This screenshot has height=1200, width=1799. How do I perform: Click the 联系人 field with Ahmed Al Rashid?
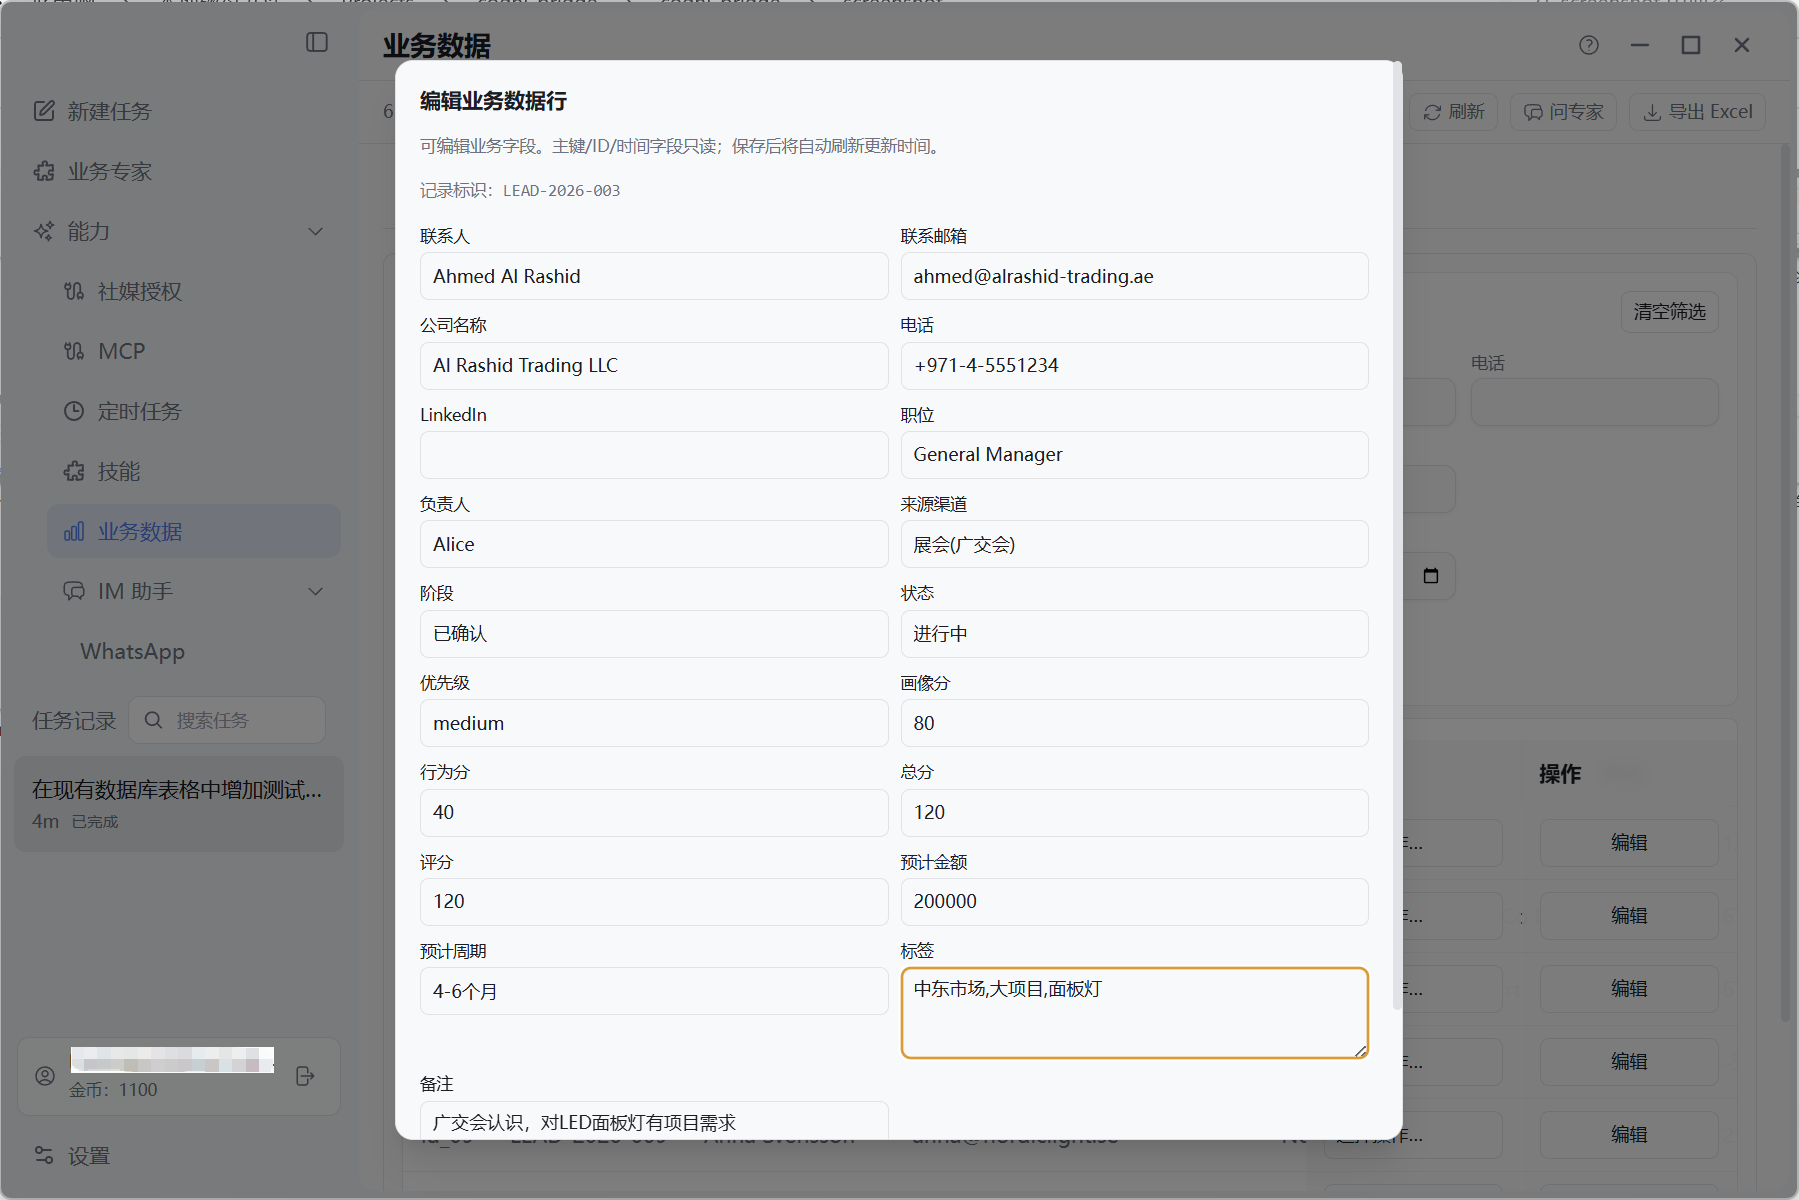click(654, 276)
